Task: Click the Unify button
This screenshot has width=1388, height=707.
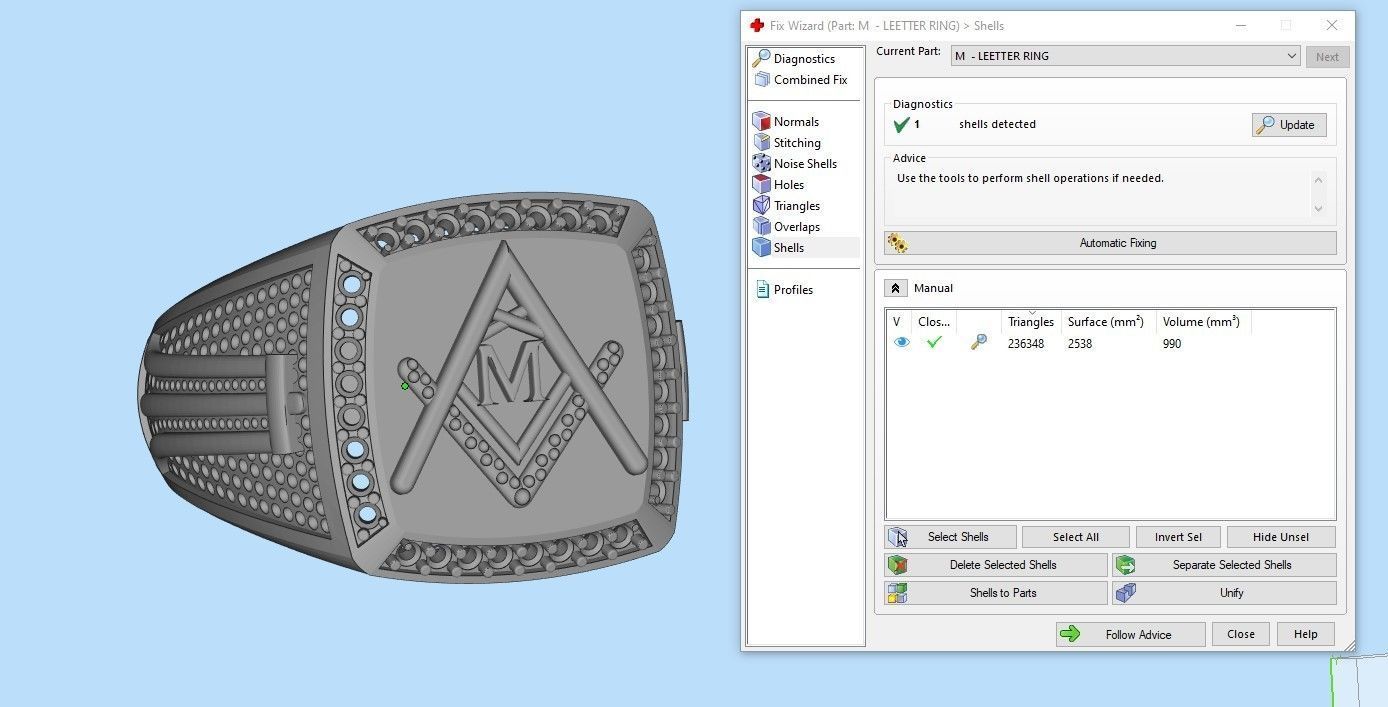Action: click(x=1224, y=593)
